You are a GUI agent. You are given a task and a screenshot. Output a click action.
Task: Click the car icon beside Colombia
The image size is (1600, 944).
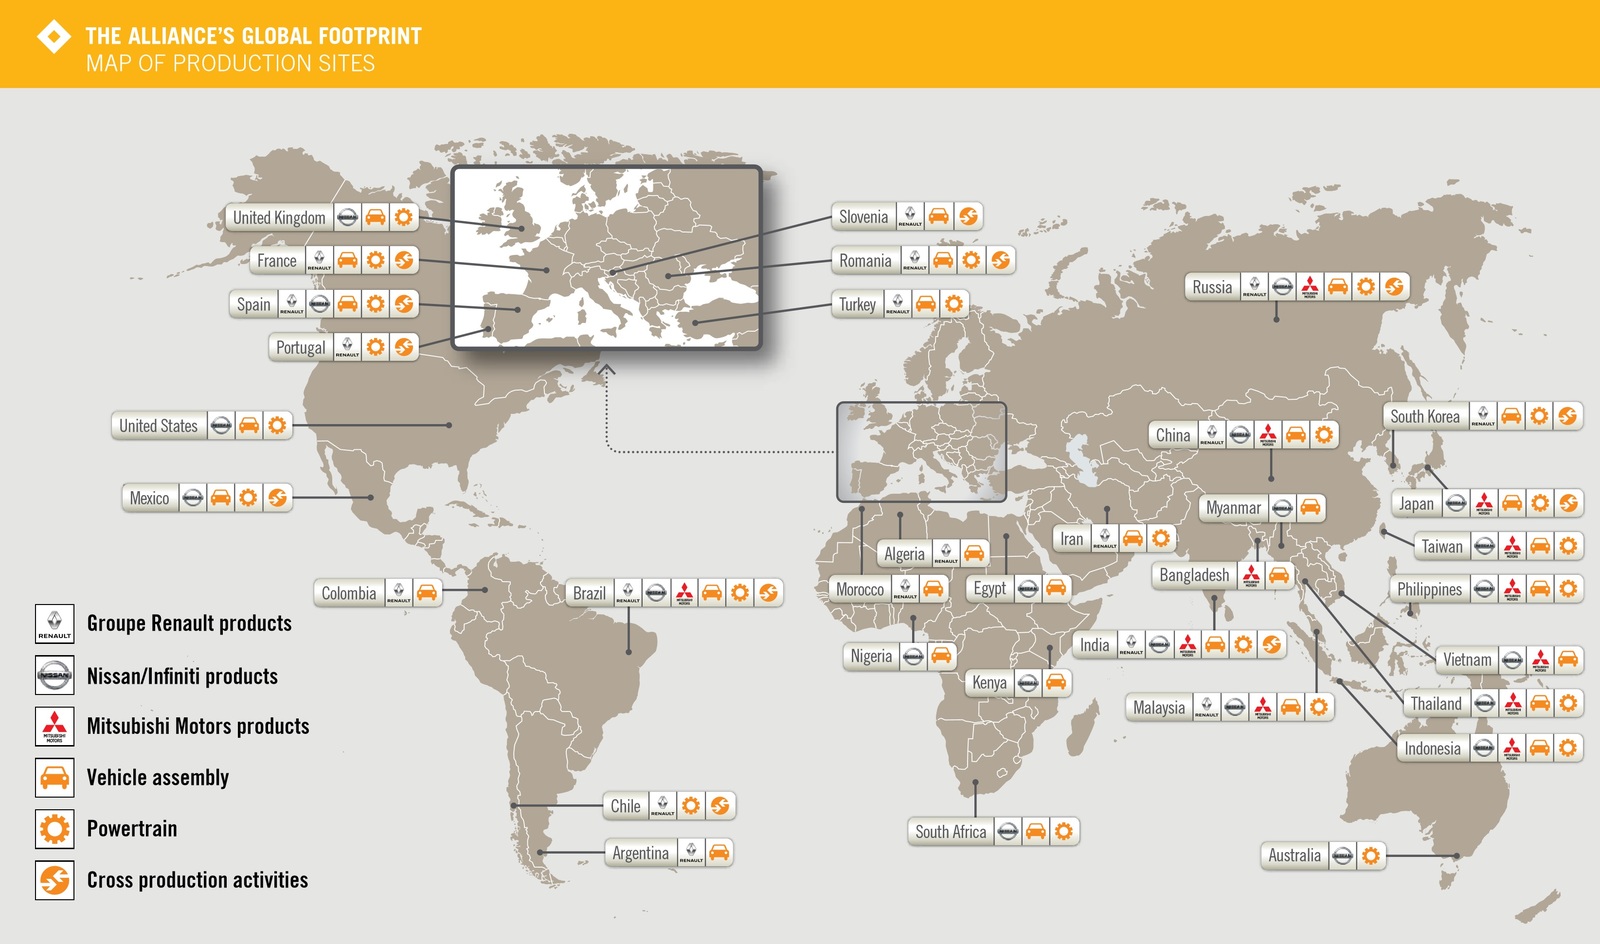click(427, 592)
